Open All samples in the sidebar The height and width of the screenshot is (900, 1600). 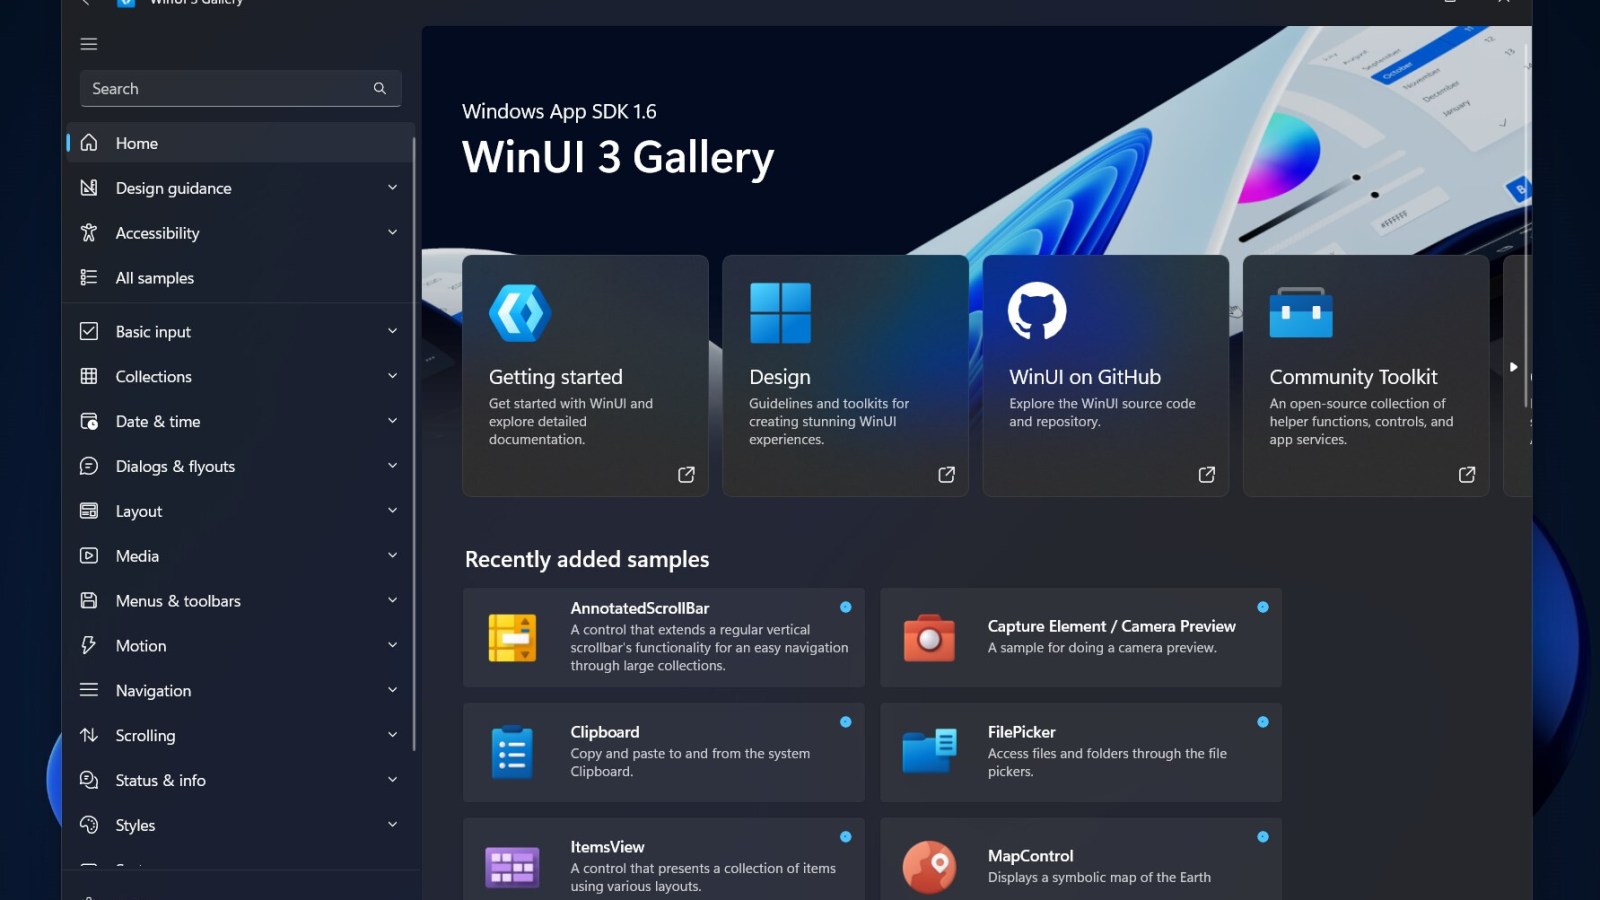coord(155,278)
